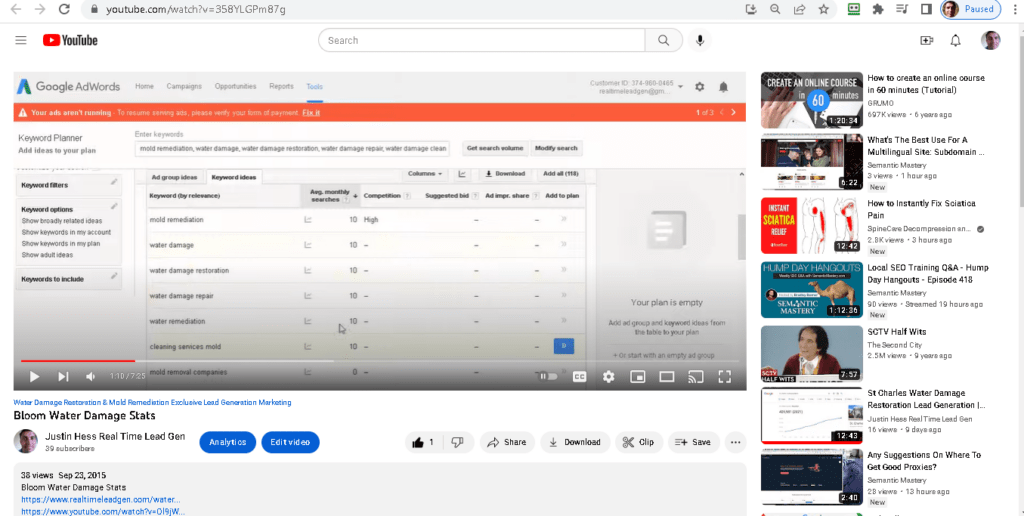Open SCTV Half Wits video title
Image resolution: width=1024 pixels, height=516 pixels.
coord(897,332)
